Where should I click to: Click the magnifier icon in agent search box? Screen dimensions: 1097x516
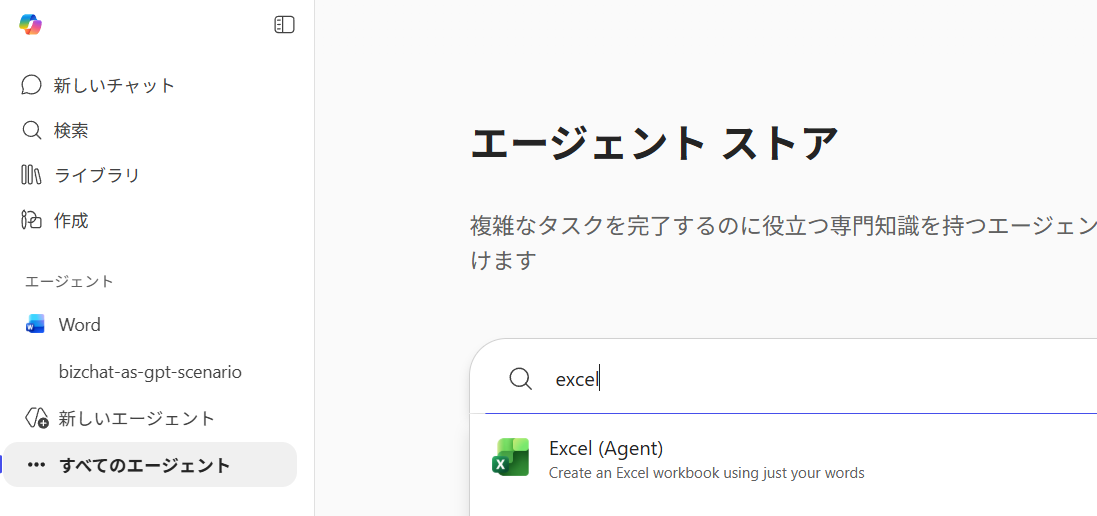[520, 379]
